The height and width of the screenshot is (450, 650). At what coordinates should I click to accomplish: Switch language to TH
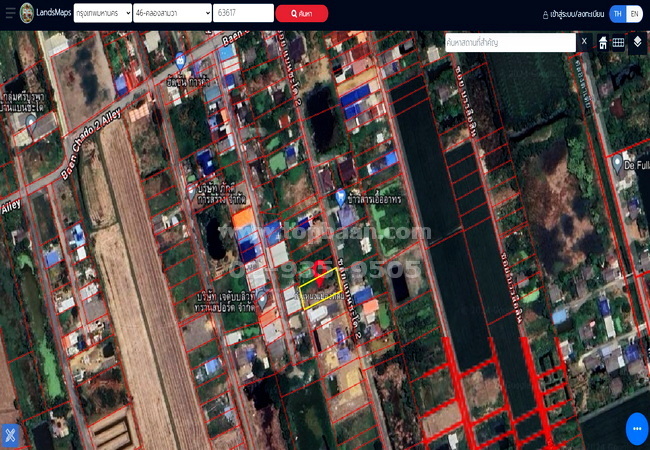(617, 14)
